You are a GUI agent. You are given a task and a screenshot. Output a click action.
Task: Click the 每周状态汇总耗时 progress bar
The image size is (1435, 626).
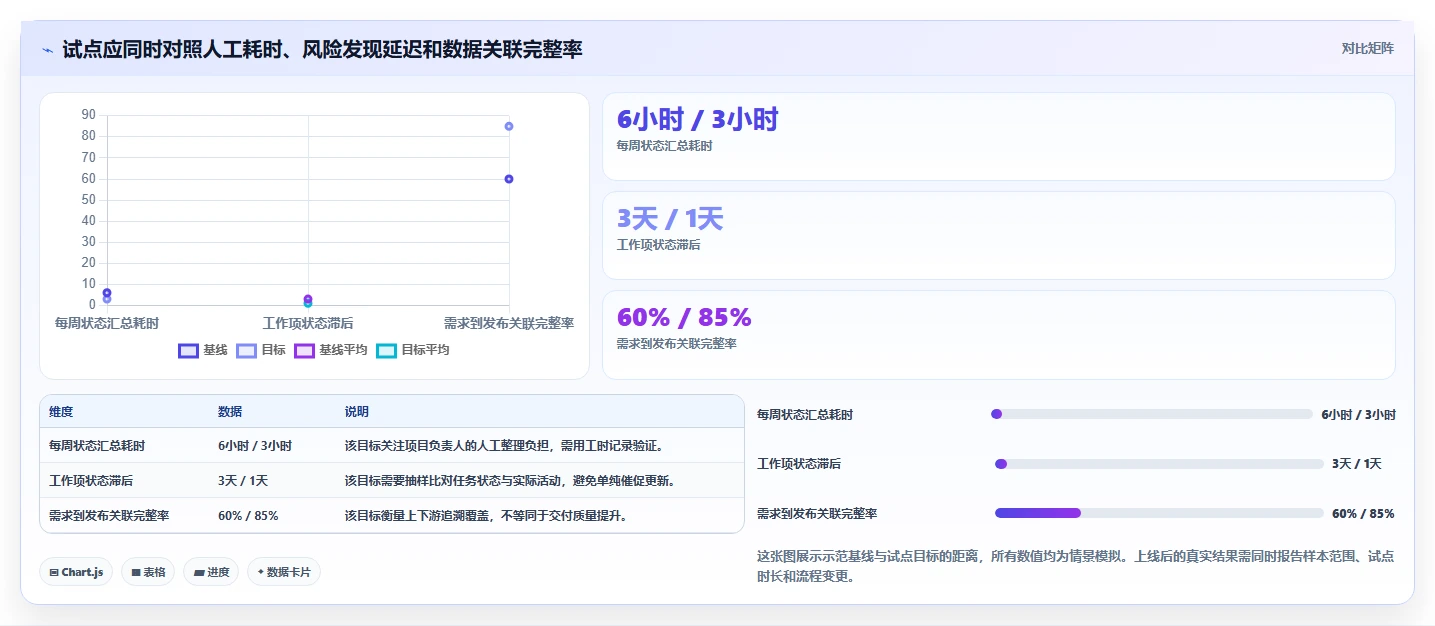tap(1151, 414)
